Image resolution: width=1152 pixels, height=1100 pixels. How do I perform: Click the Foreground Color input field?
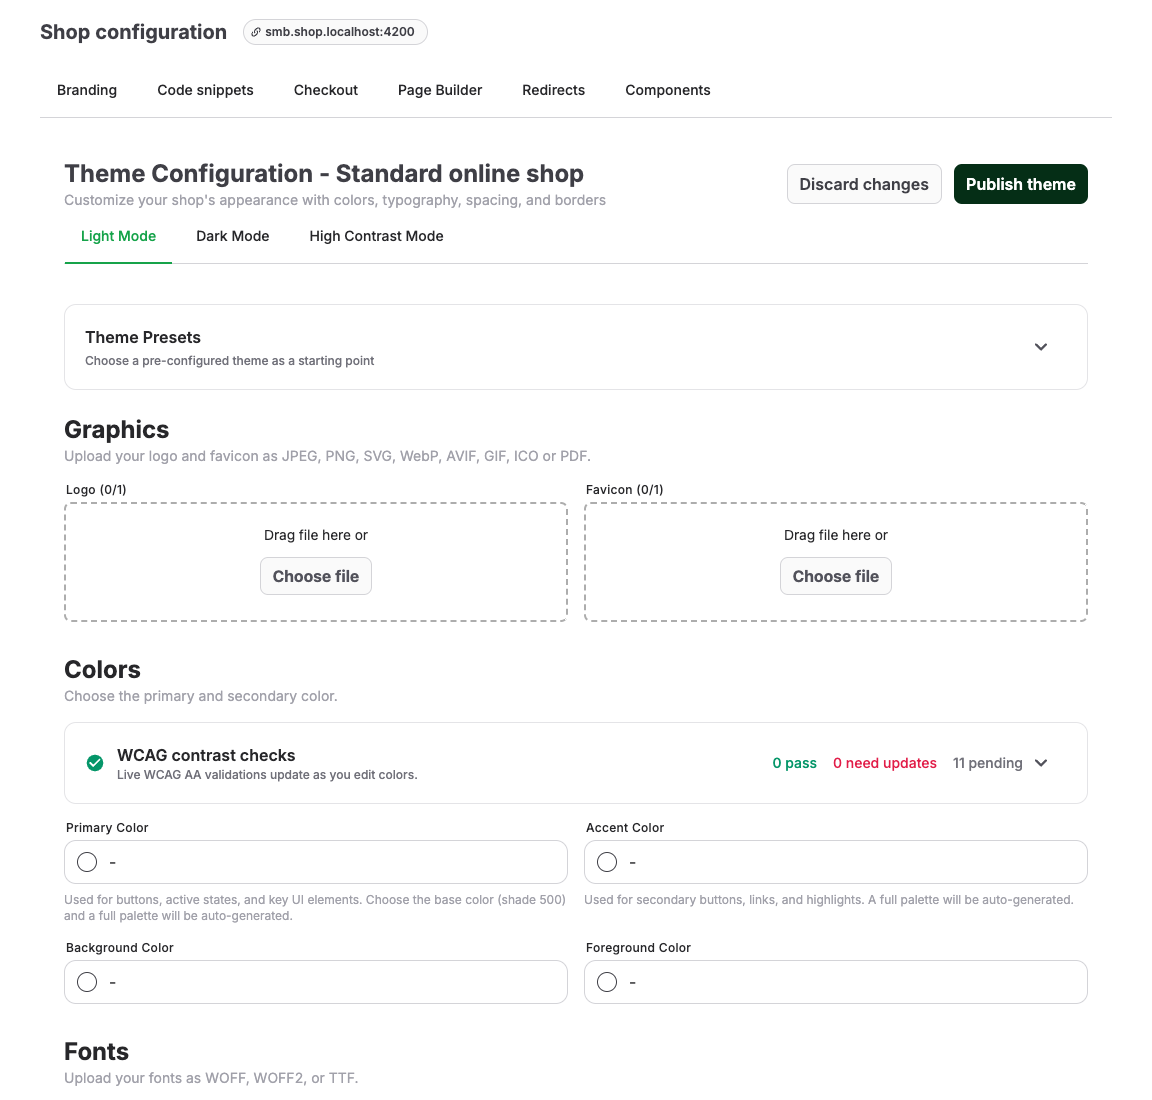[x=835, y=982]
